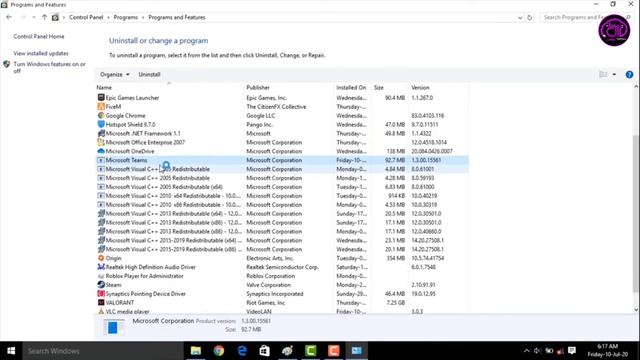Click the 7.25 GB size cell
This screenshot has width=640, height=360.
(396, 302)
